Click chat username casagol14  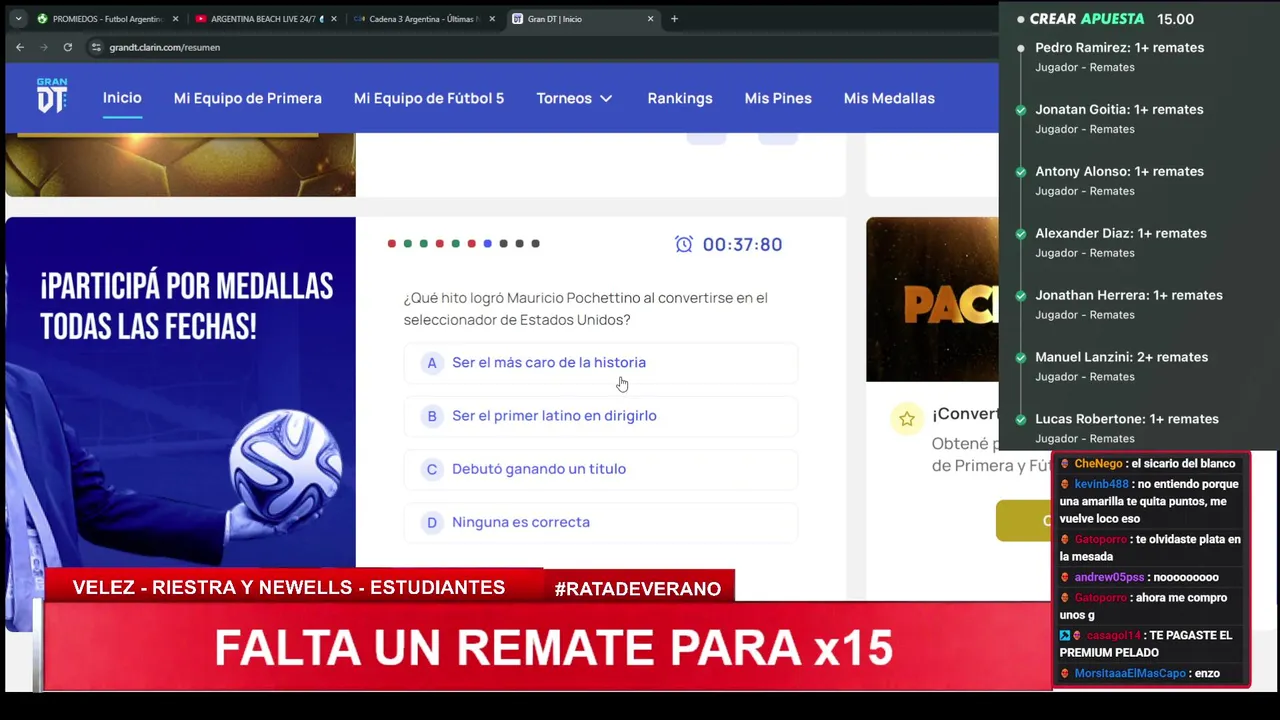point(1113,636)
